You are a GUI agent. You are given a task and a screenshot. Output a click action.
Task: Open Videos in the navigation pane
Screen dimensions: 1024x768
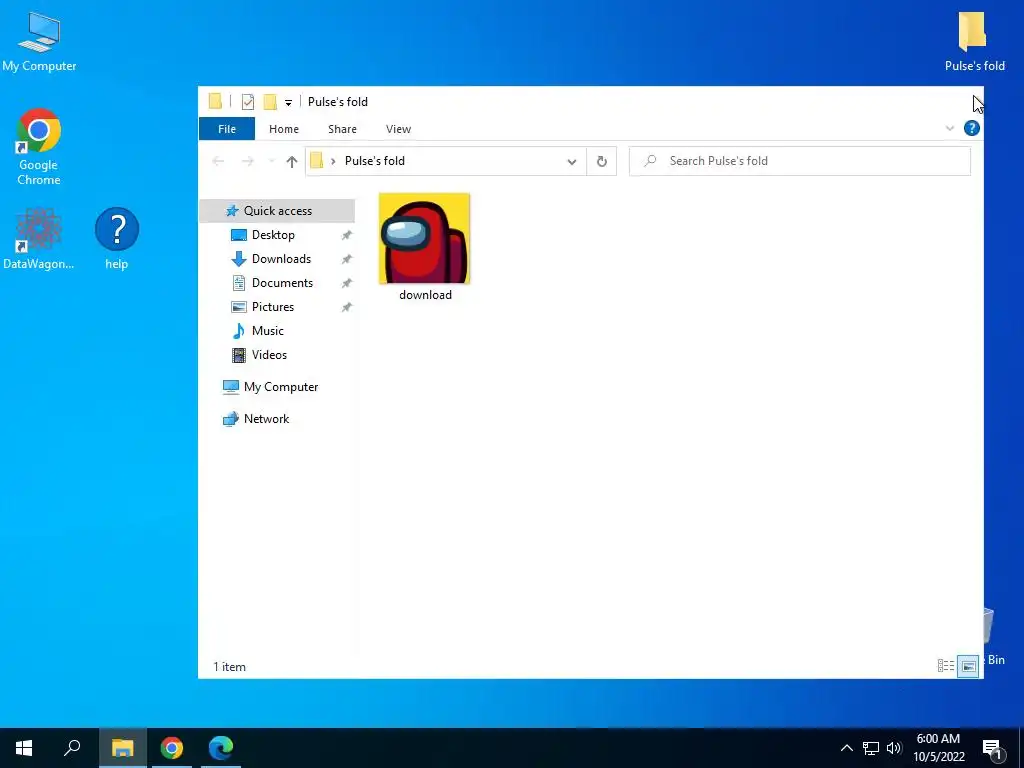269,355
